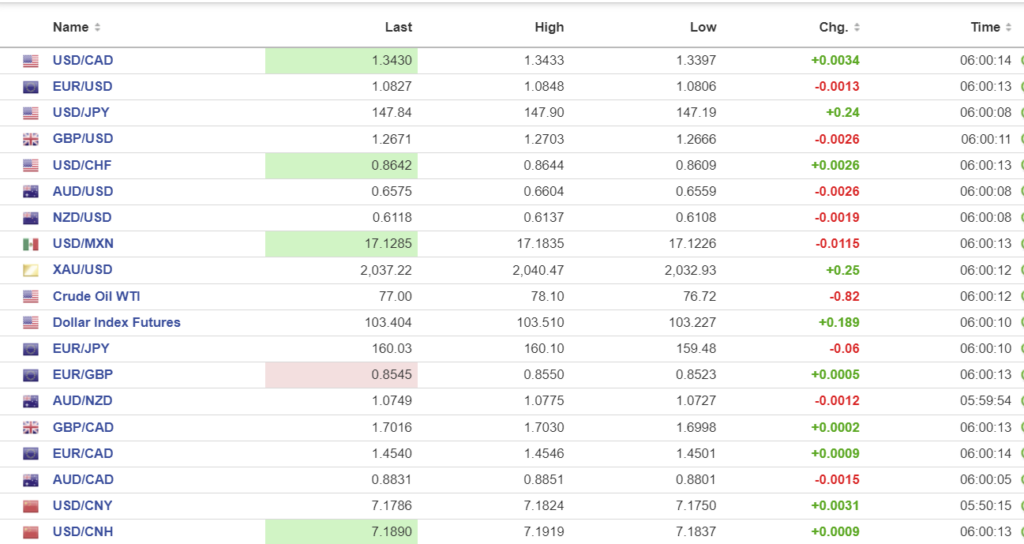Click the Last column header
This screenshot has height=544, width=1024.
click(398, 28)
